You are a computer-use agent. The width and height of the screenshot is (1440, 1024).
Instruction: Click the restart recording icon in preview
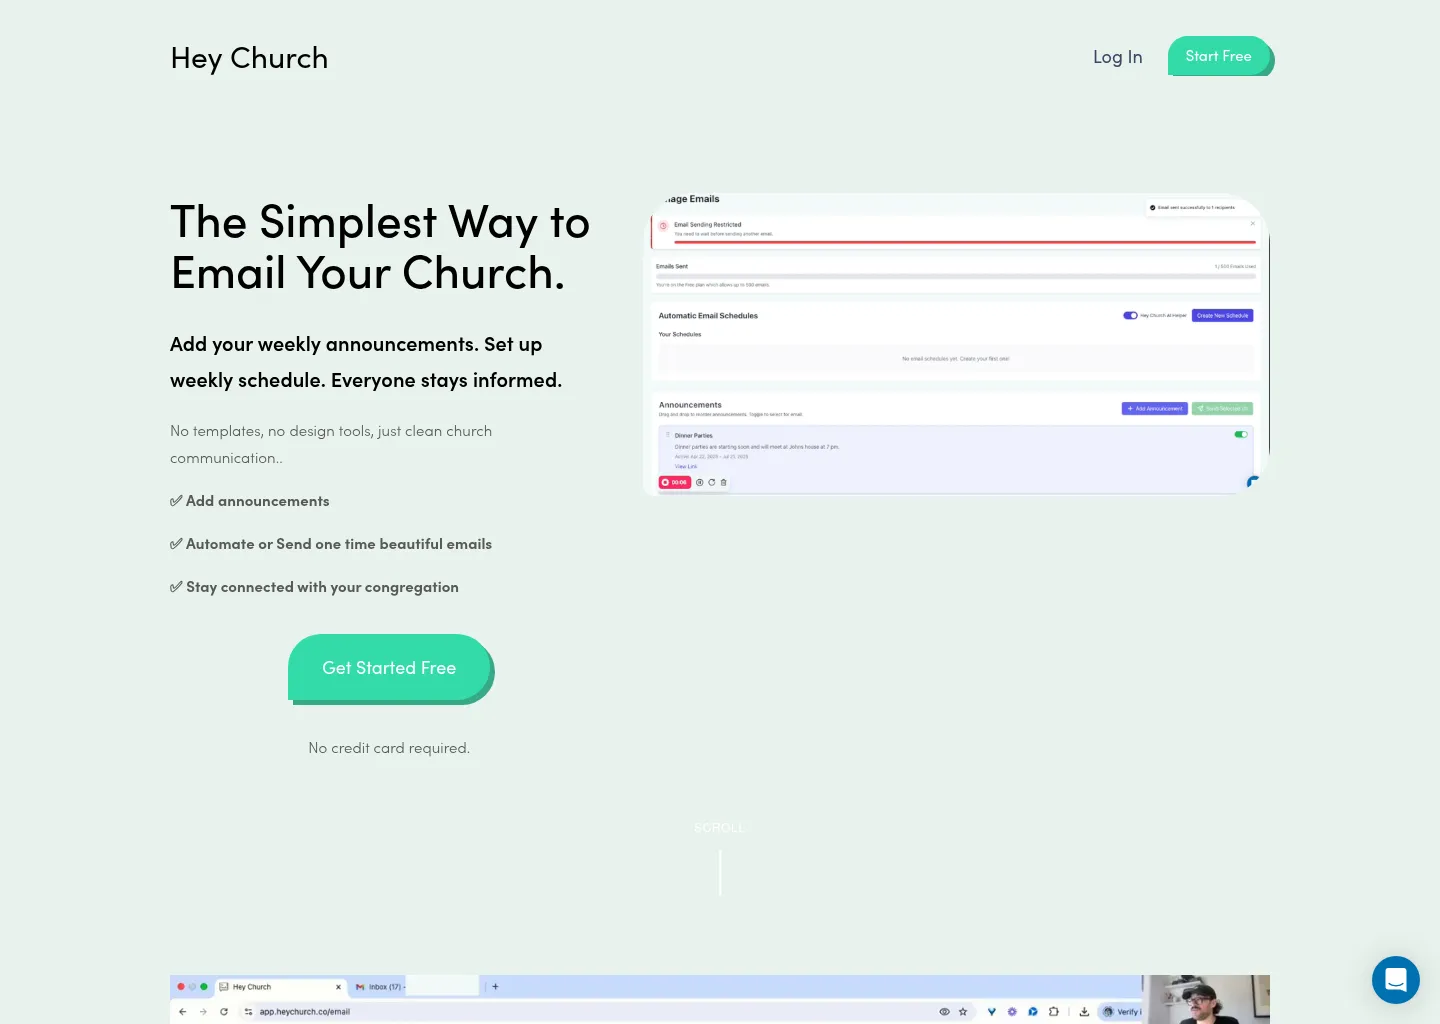(x=712, y=482)
